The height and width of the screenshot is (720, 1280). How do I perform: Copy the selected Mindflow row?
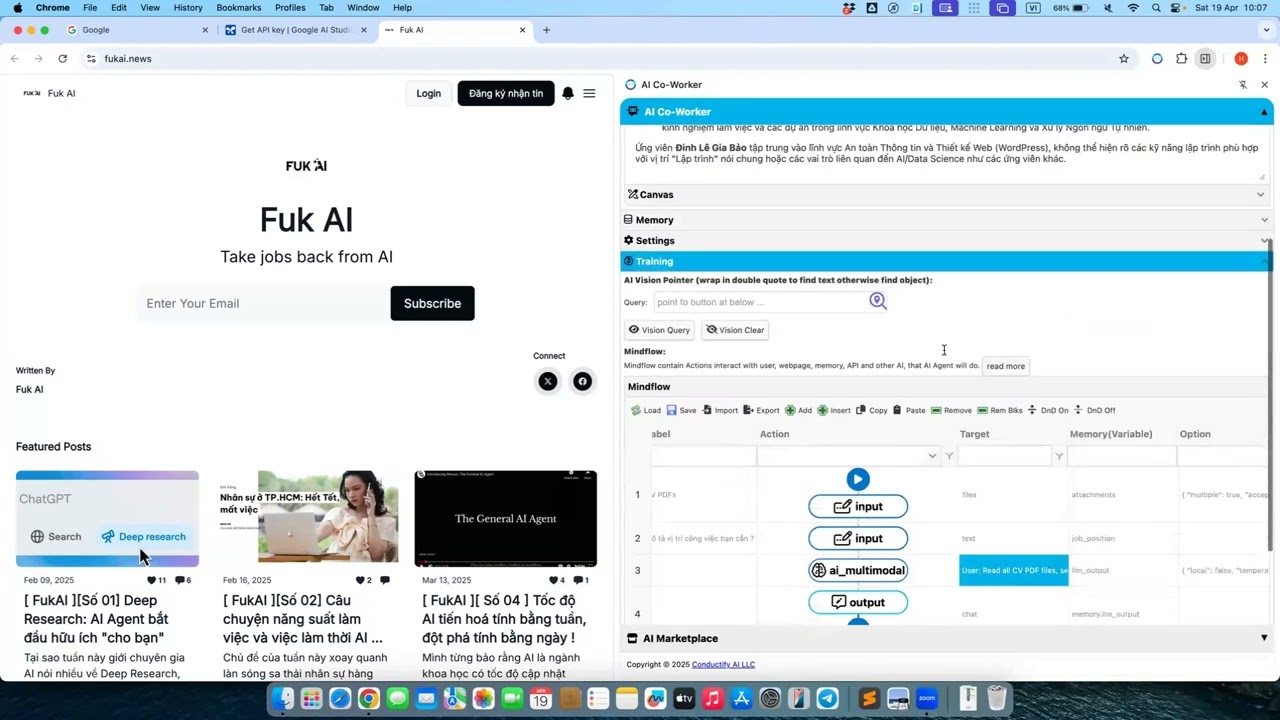pos(871,410)
